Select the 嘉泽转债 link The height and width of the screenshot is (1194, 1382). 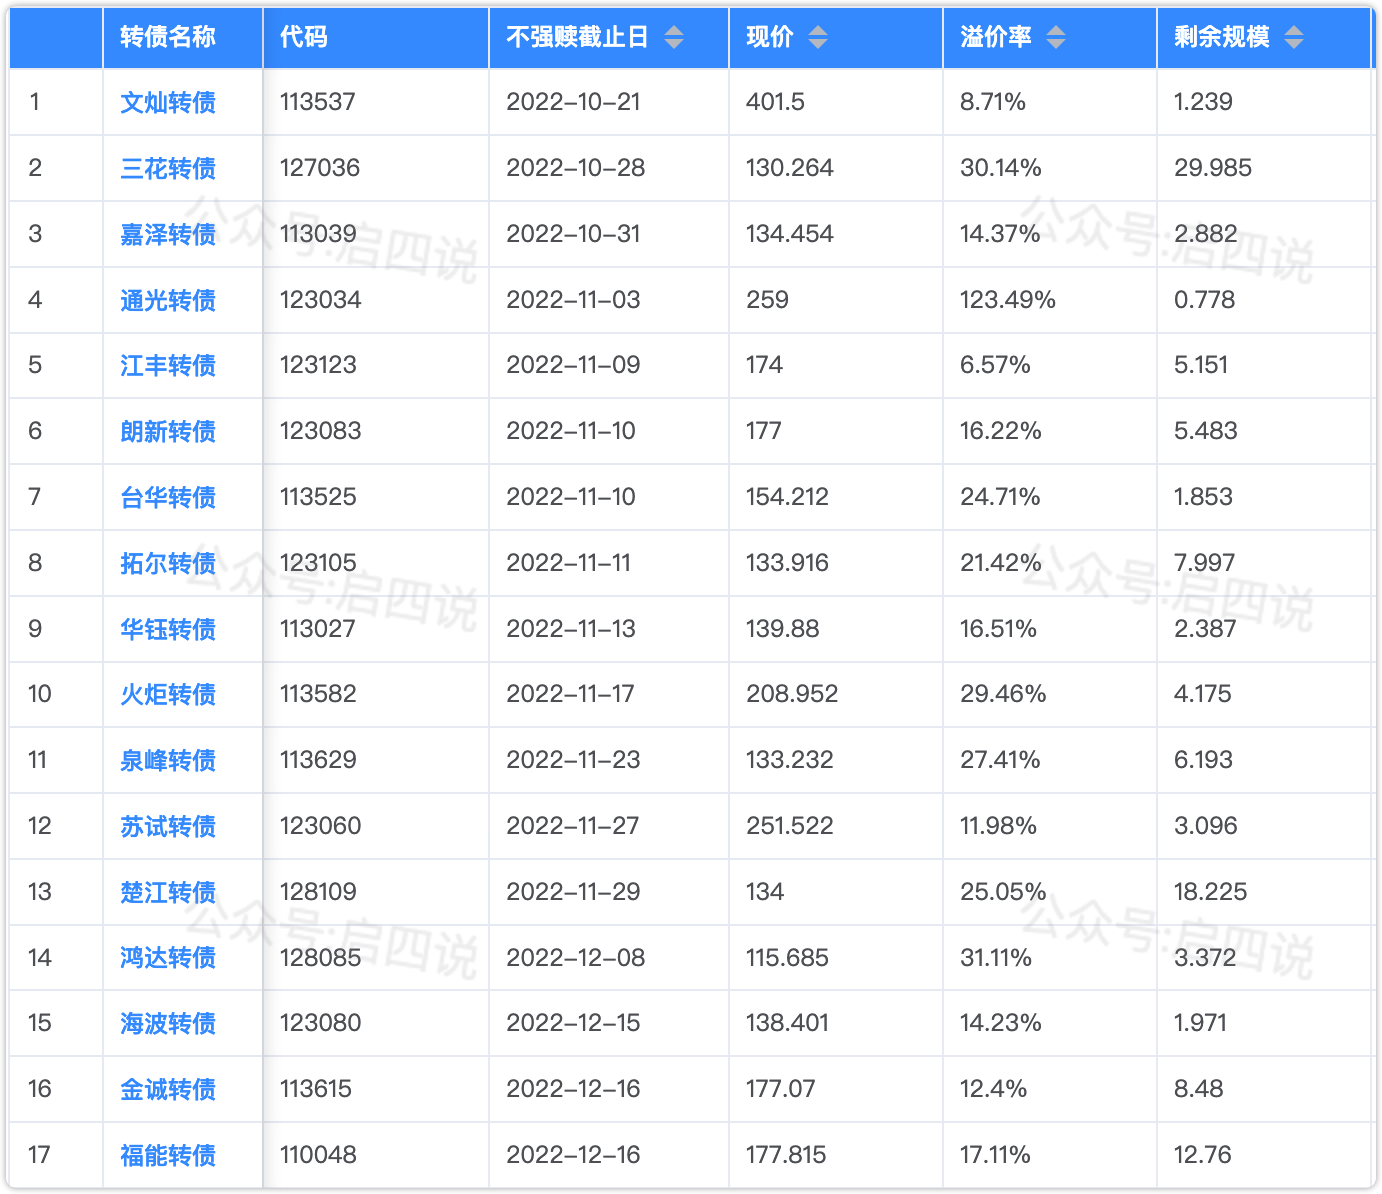[168, 234]
